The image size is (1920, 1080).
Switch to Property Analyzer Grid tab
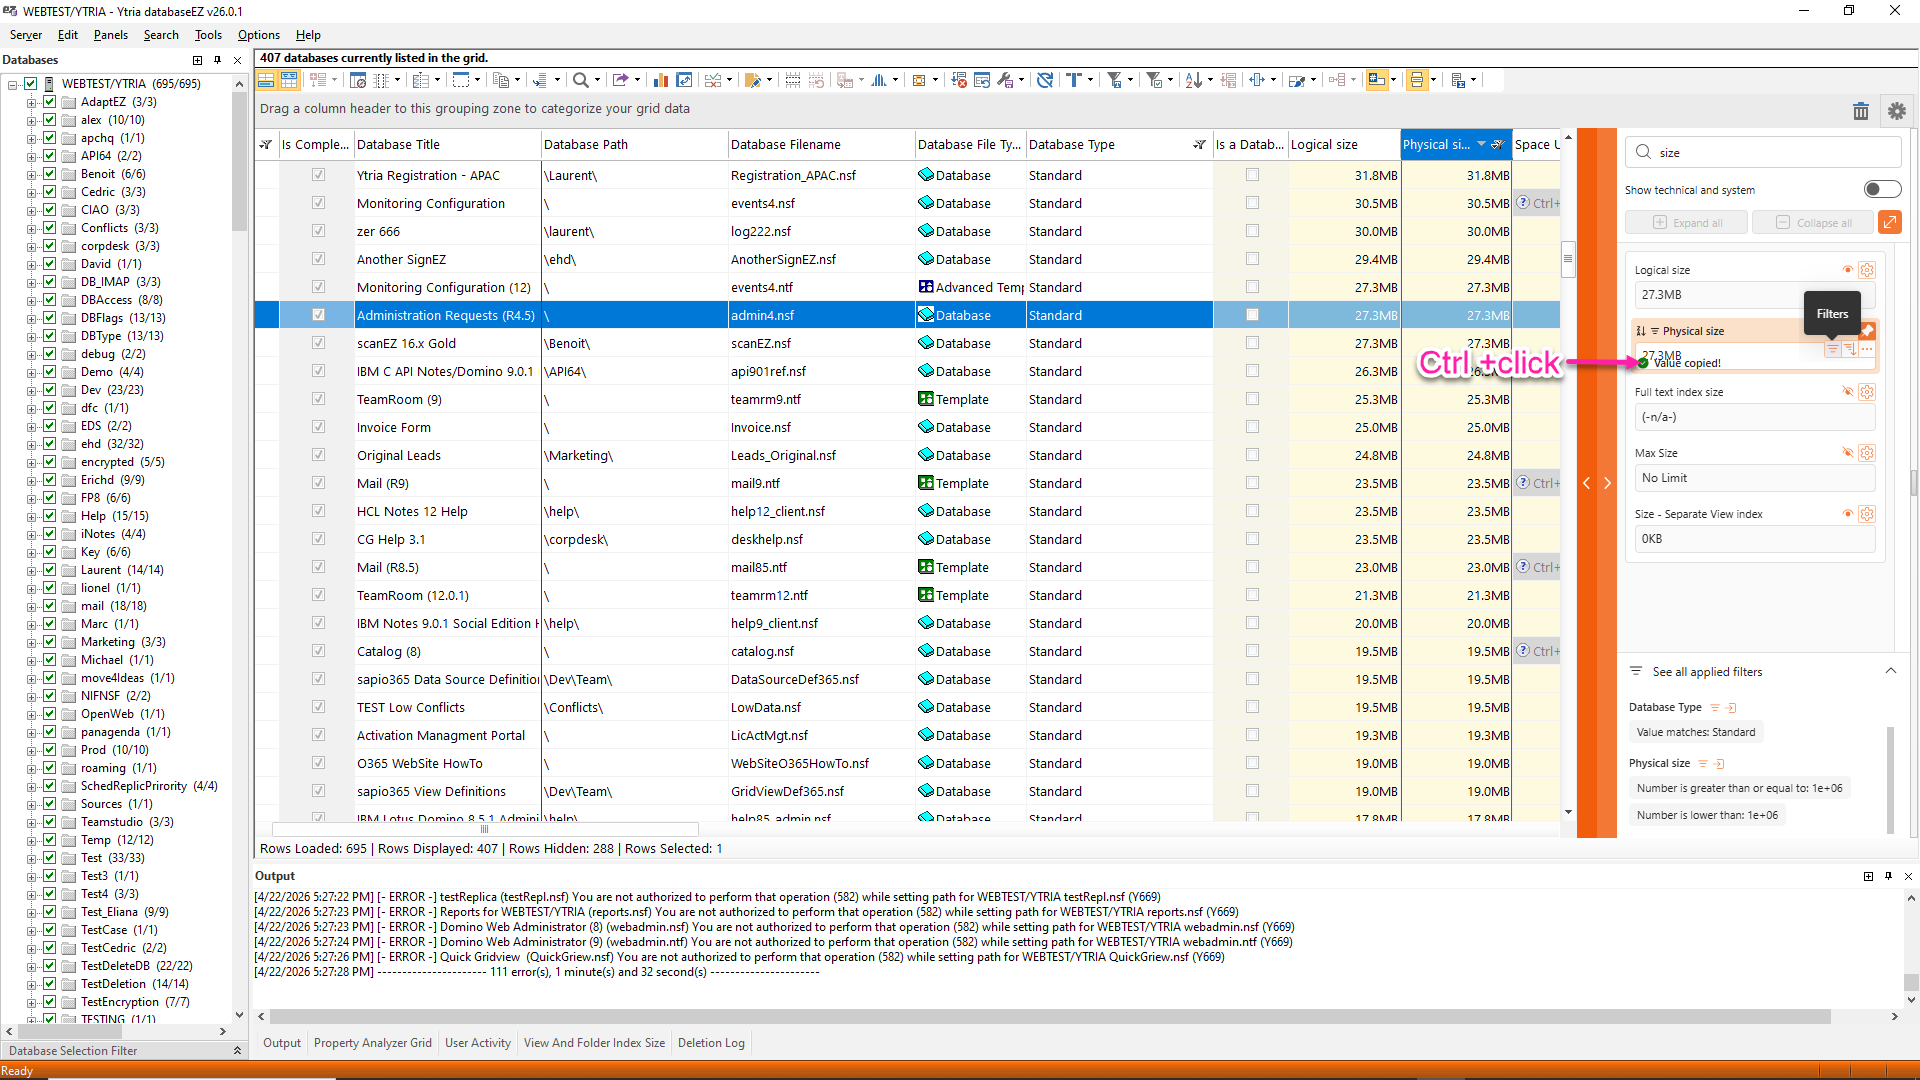[372, 1043]
